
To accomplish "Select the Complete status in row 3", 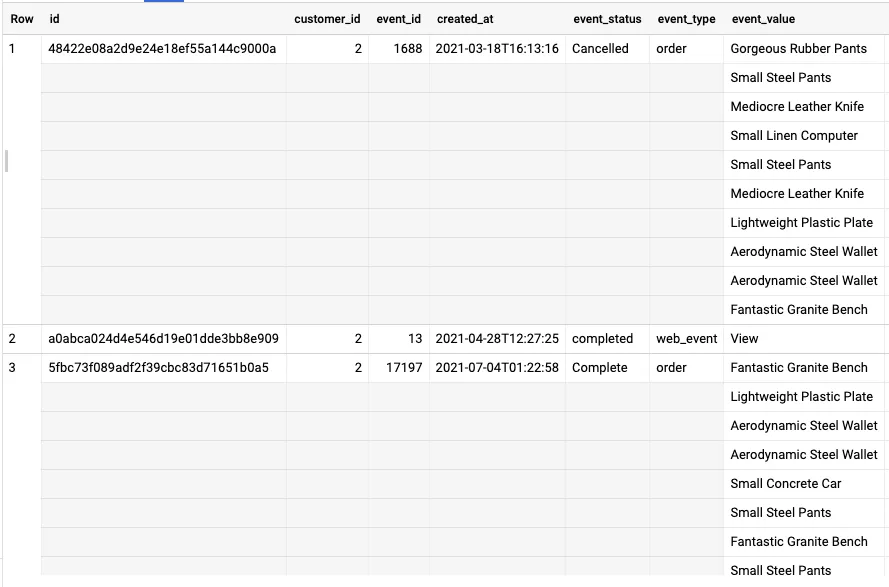I will tap(599, 368).
